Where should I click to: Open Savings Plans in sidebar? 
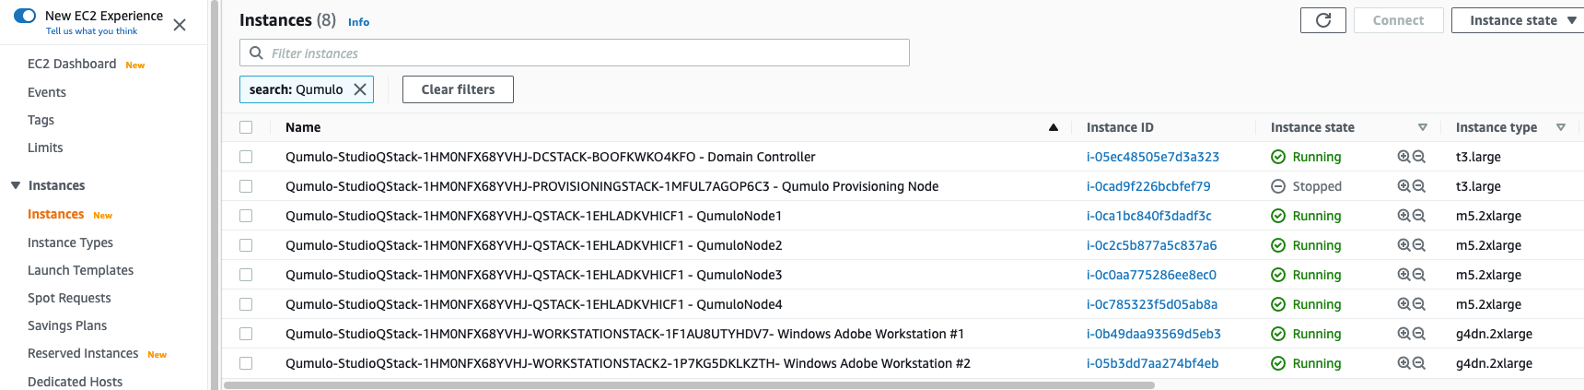click(x=67, y=326)
